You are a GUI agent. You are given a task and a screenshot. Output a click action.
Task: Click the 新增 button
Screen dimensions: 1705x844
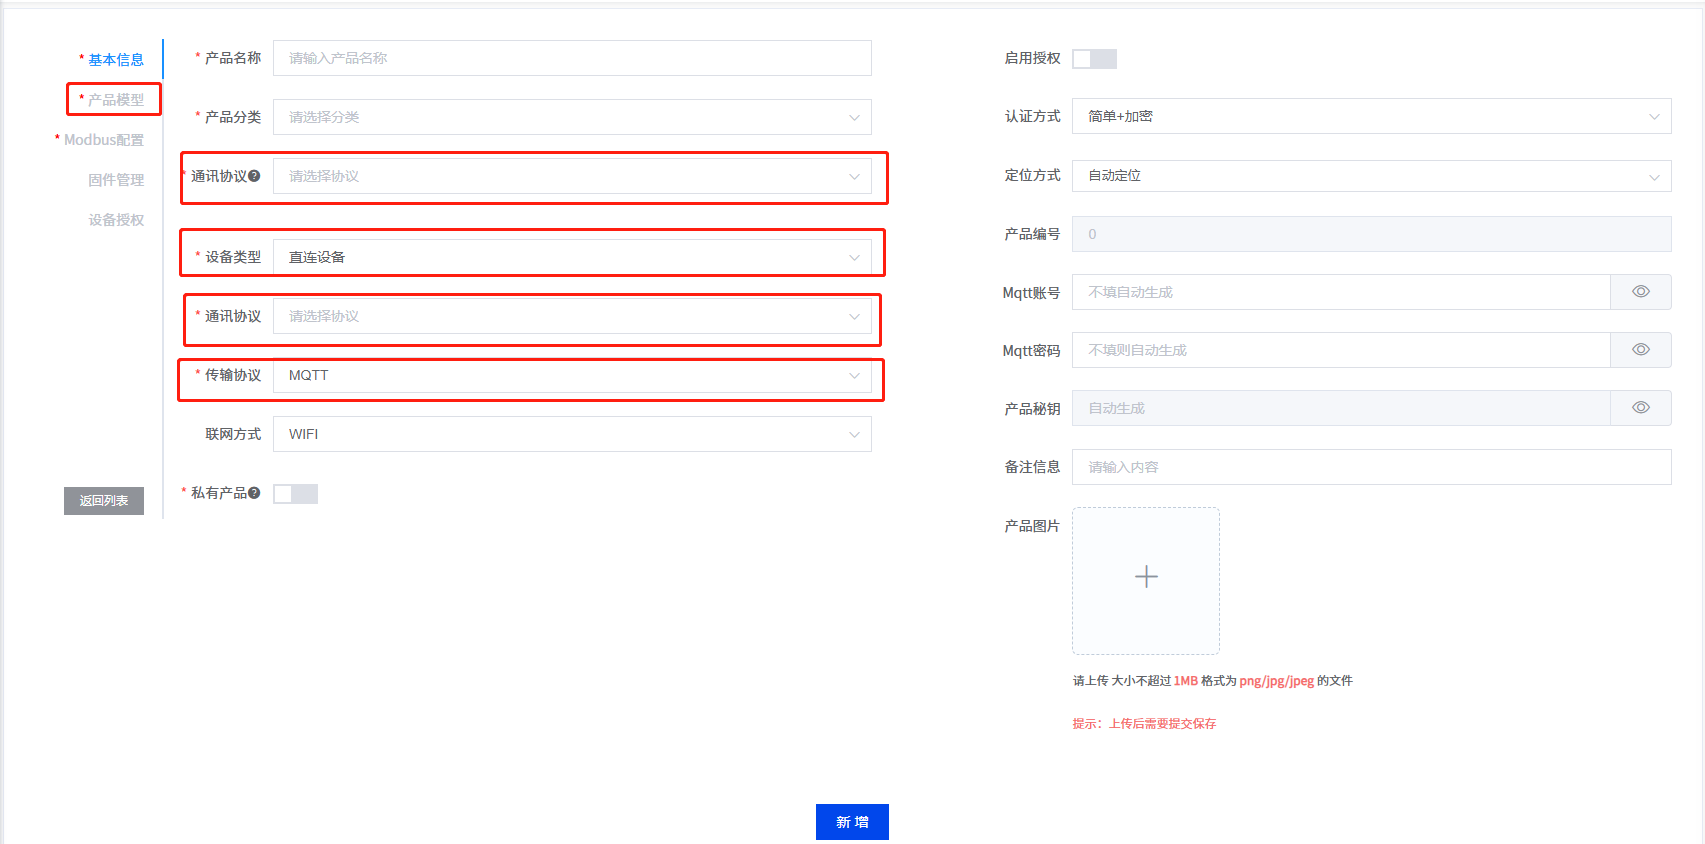[852, 822]
